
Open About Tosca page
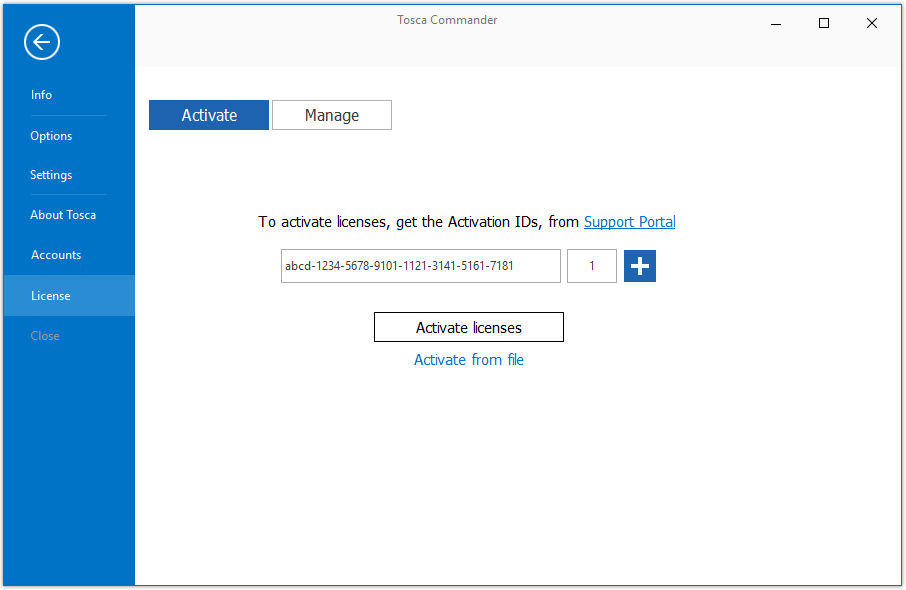point(63,215)
